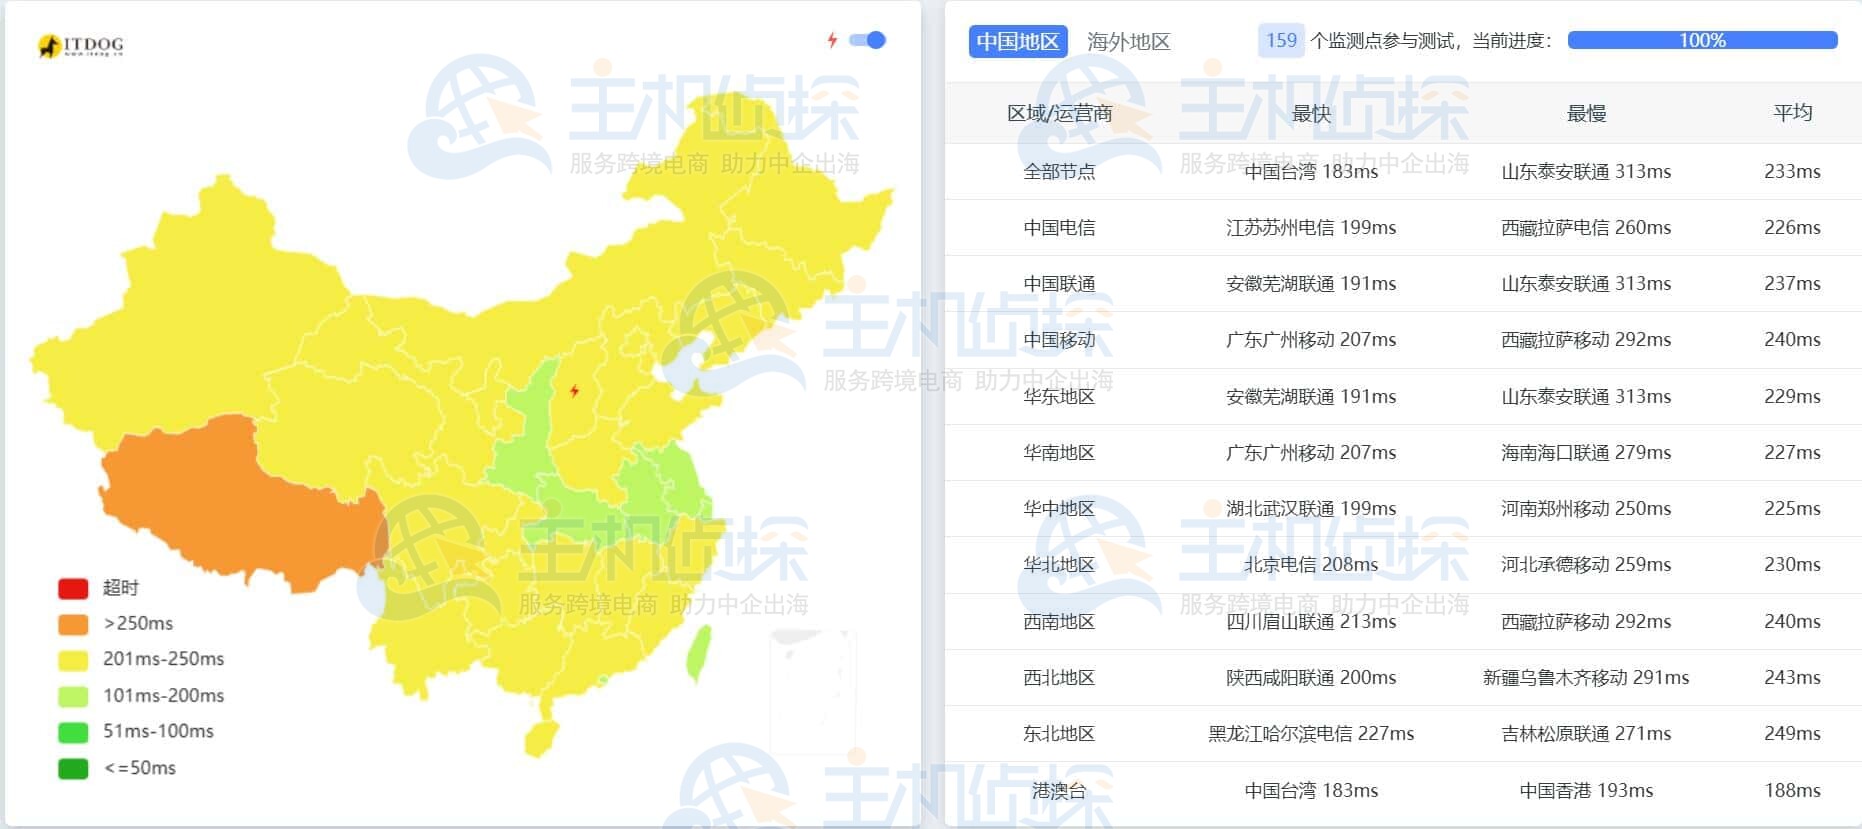Image resolution: width=1862 pixels, height=829 pixels.
Task: Select the 全部节点 row label
Action: (1059, 171)
